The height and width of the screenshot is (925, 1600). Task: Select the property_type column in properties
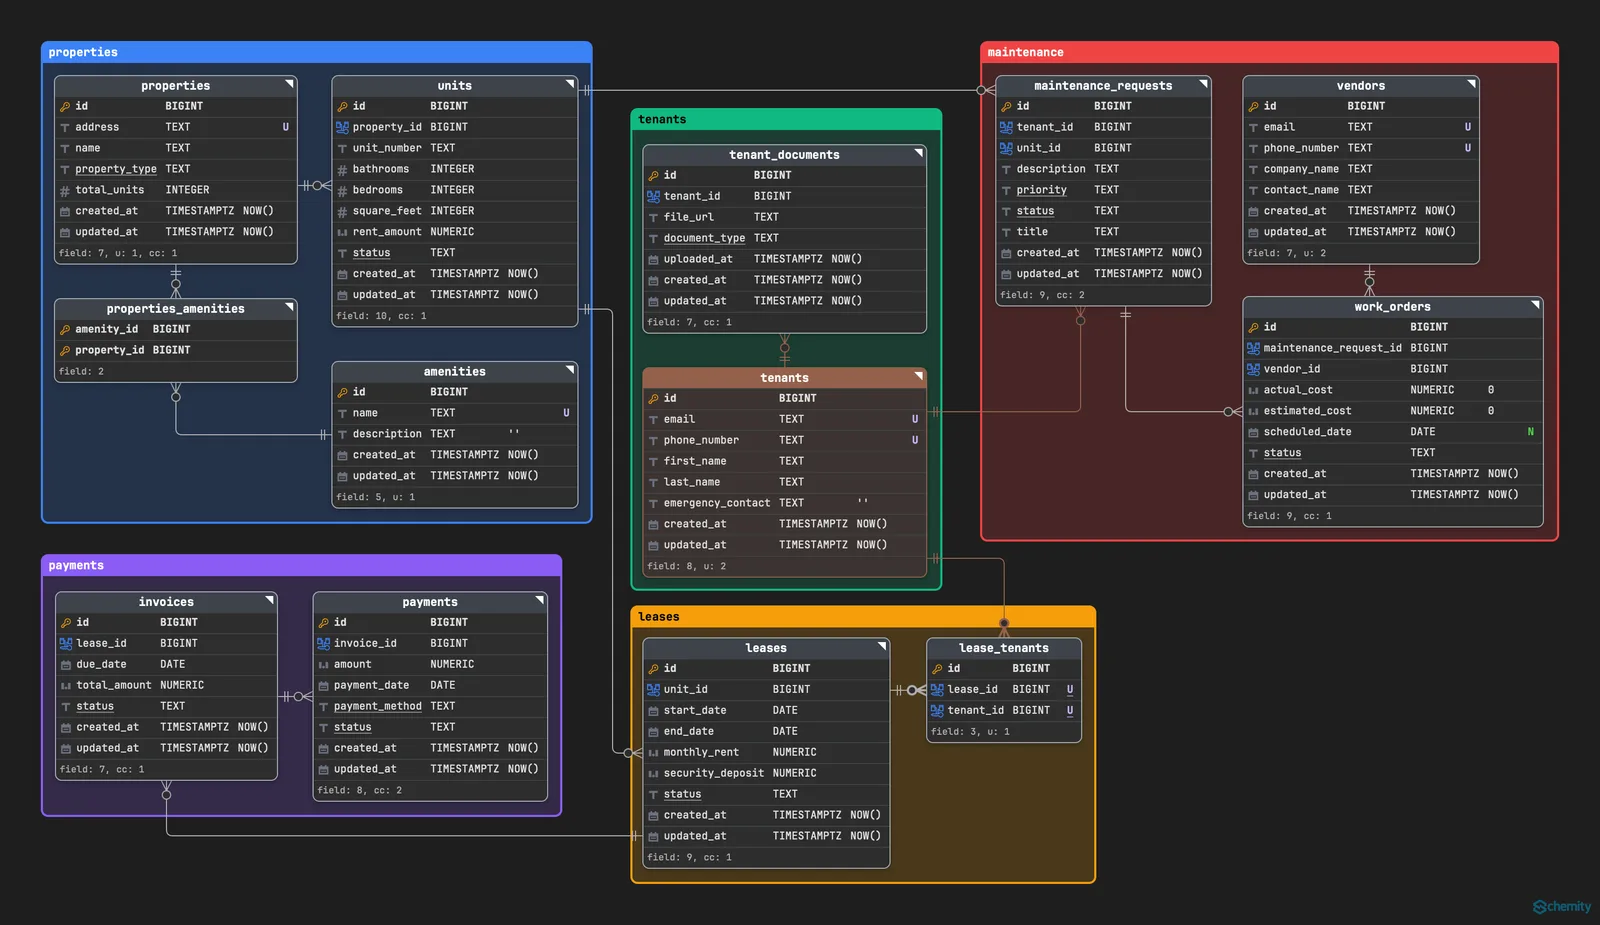(x=176, y=169)
